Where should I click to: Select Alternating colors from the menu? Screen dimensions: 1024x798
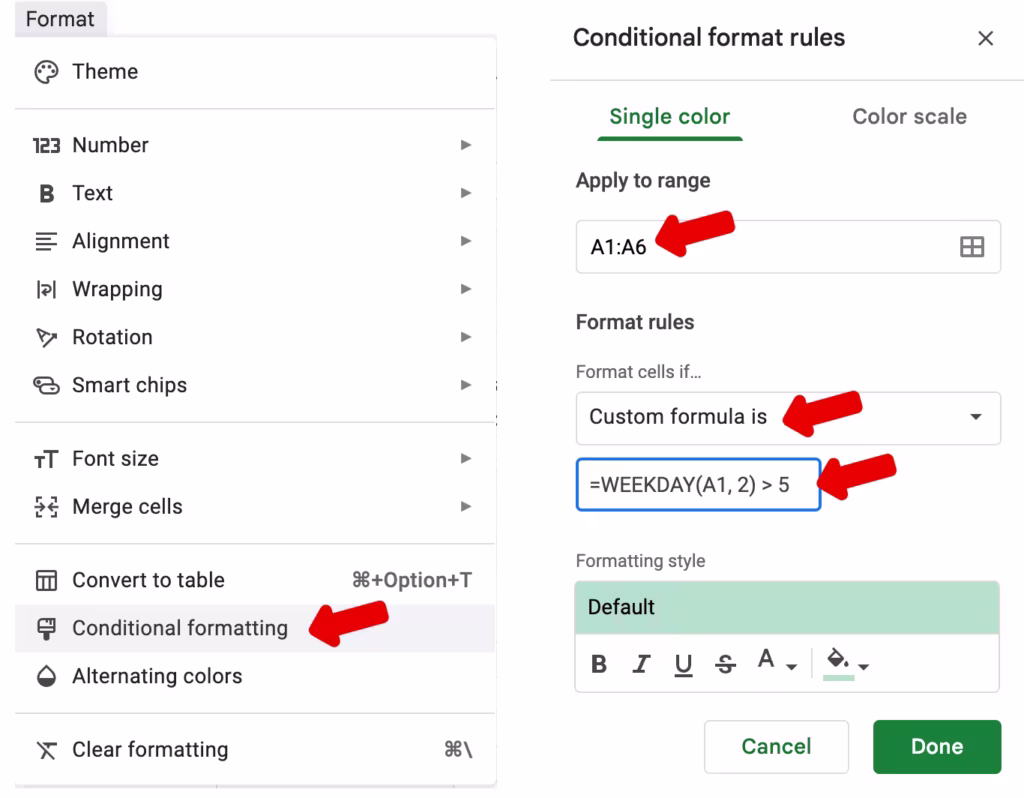[x=156, y=676]
